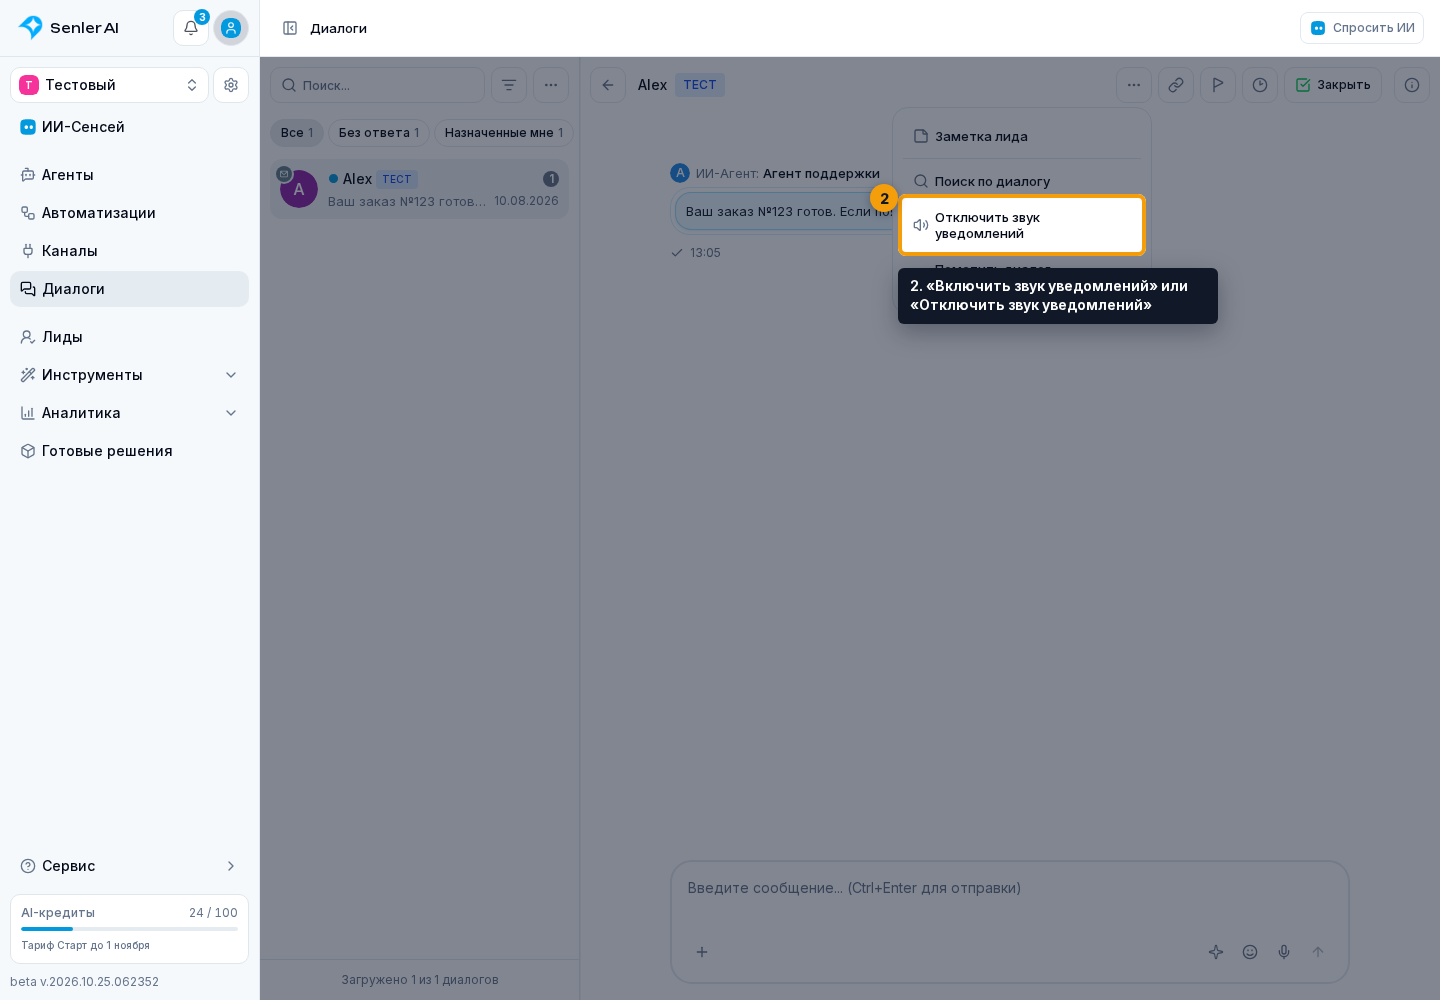This screenshot has height=1000, width=1440.
Task: Click the clock icon in the chat header
Action: tap(1260, 85)
